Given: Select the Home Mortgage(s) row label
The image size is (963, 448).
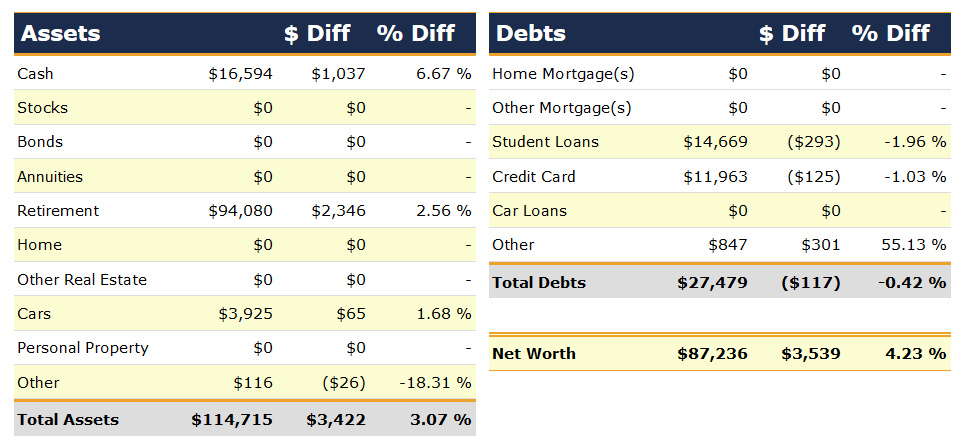Looking at the screenshot, I should click(x=563, y=74).
